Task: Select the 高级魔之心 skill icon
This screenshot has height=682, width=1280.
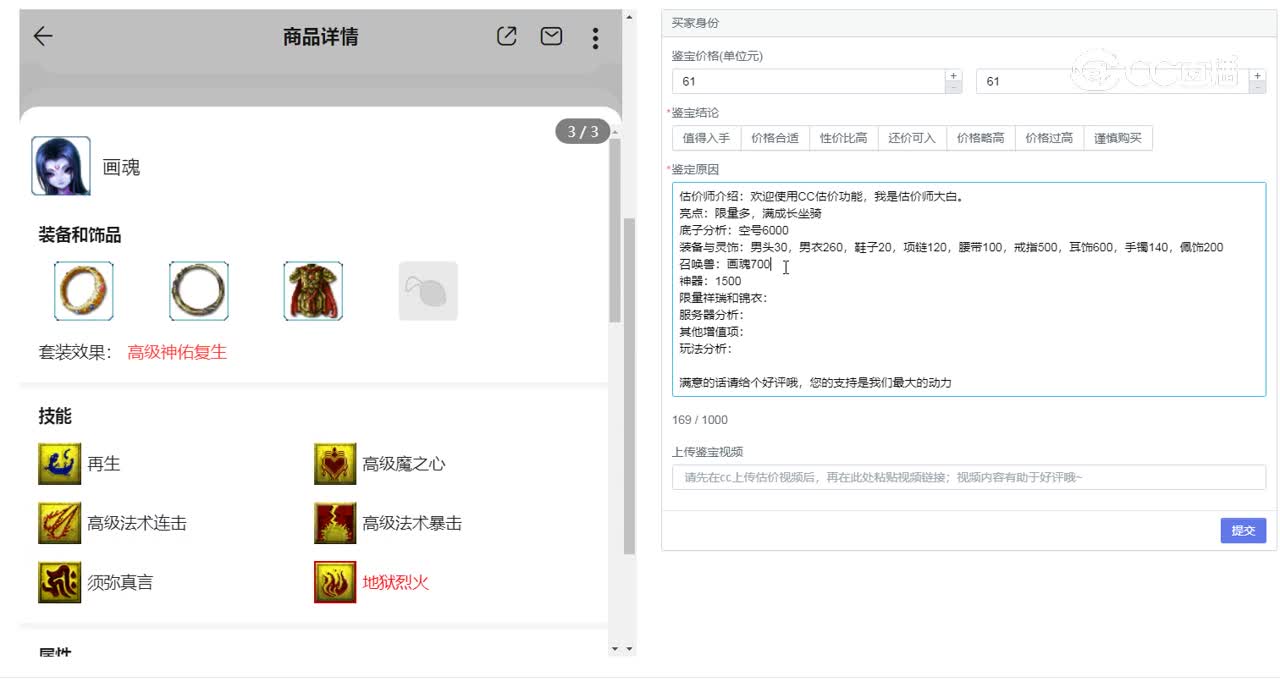Action: [x=334, y=462]
